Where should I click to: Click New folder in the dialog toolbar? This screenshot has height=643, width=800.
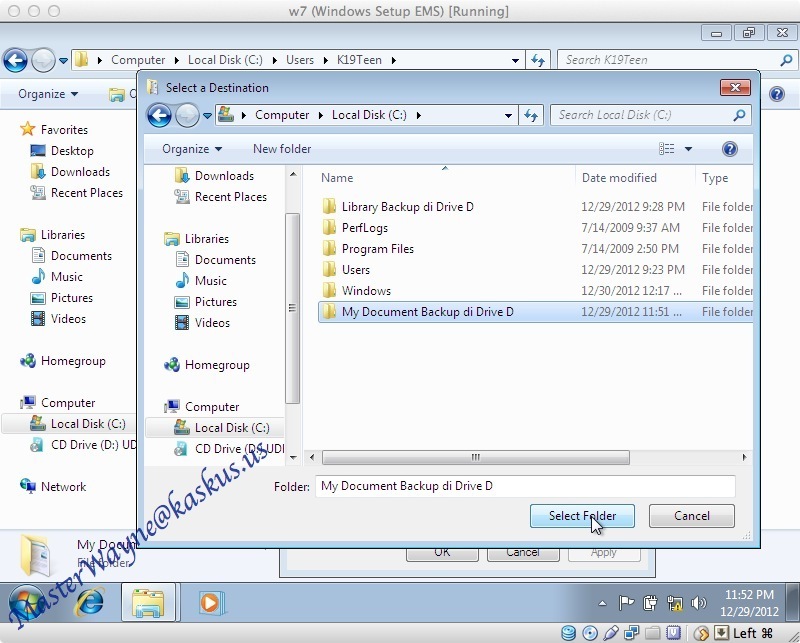(282, 149)
